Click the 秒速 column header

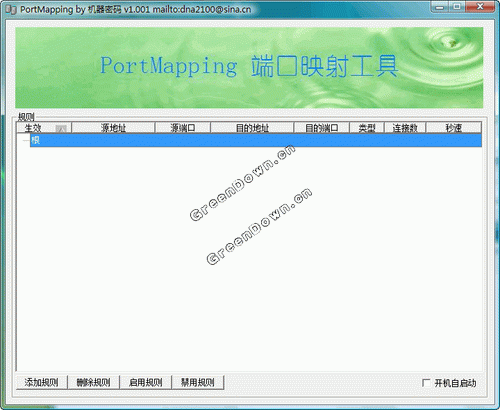point(454,128)
